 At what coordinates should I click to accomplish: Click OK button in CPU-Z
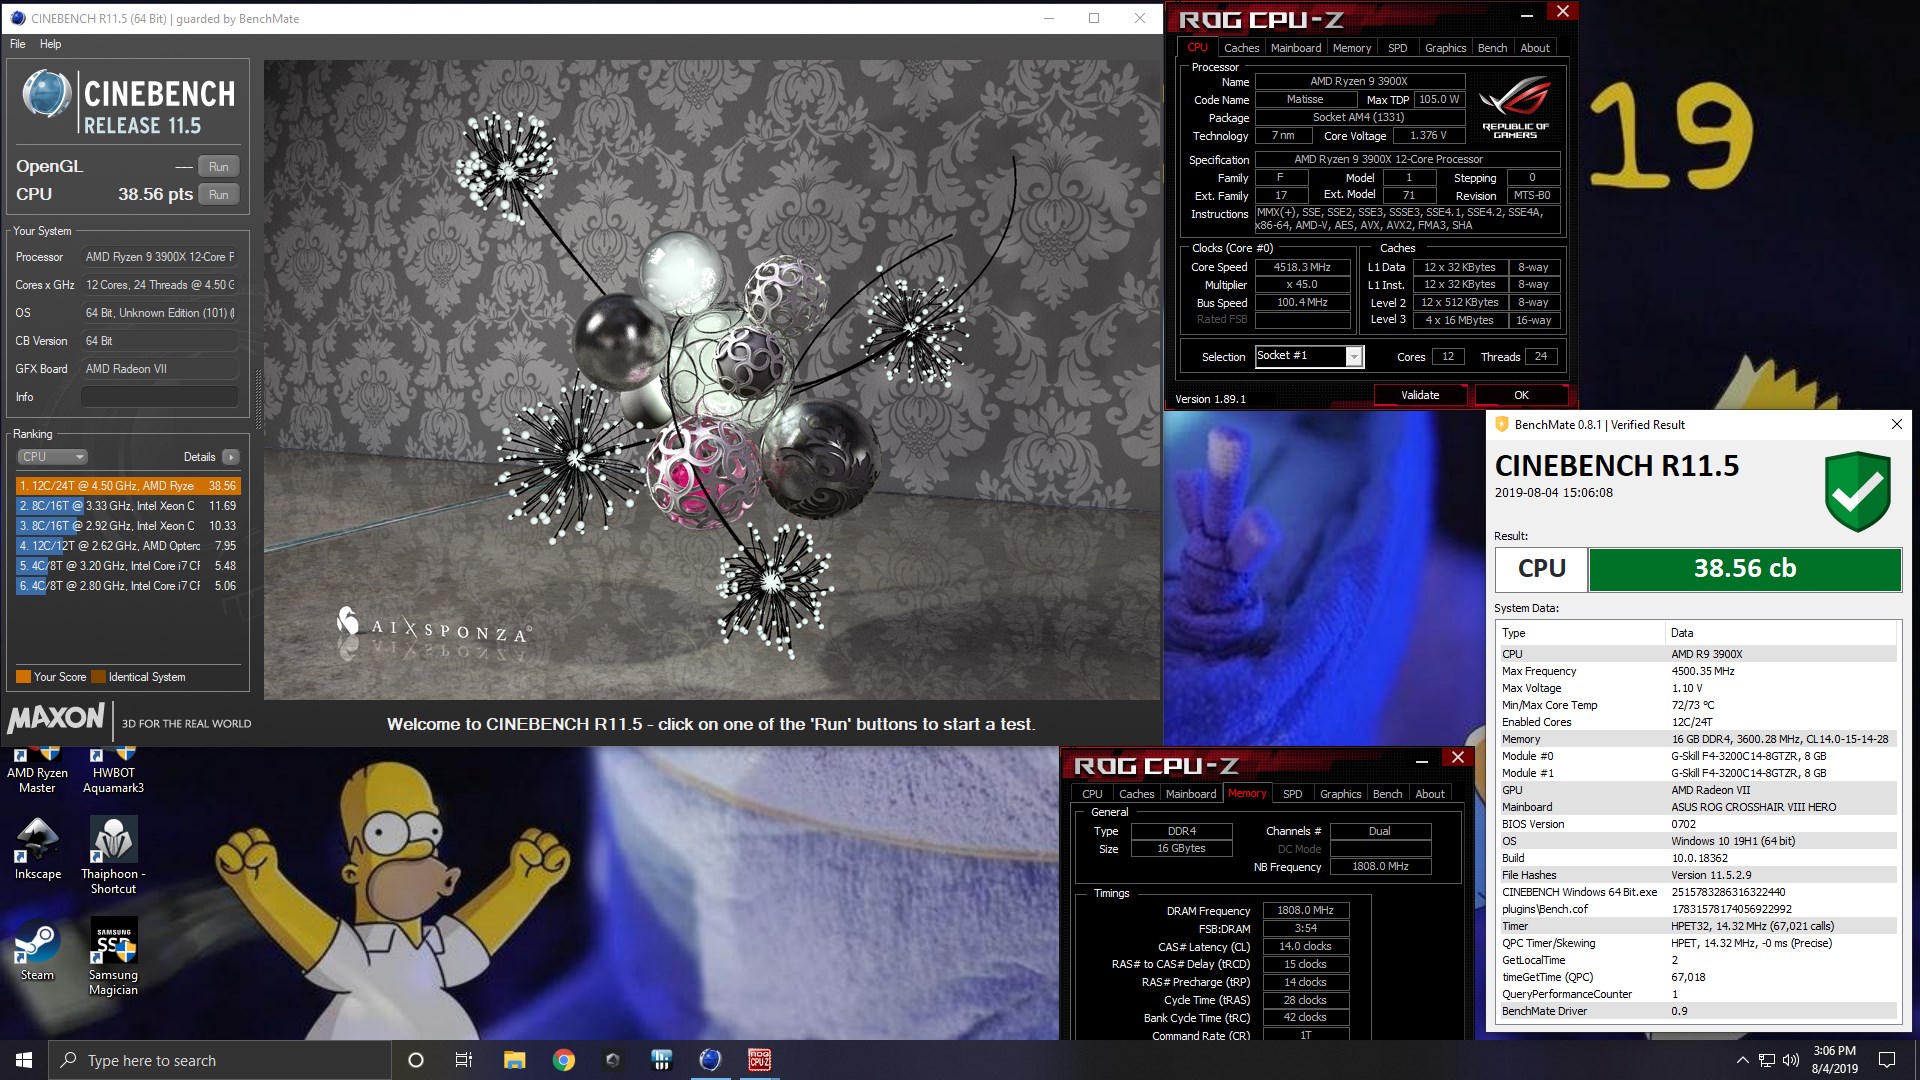[1521, 395]
